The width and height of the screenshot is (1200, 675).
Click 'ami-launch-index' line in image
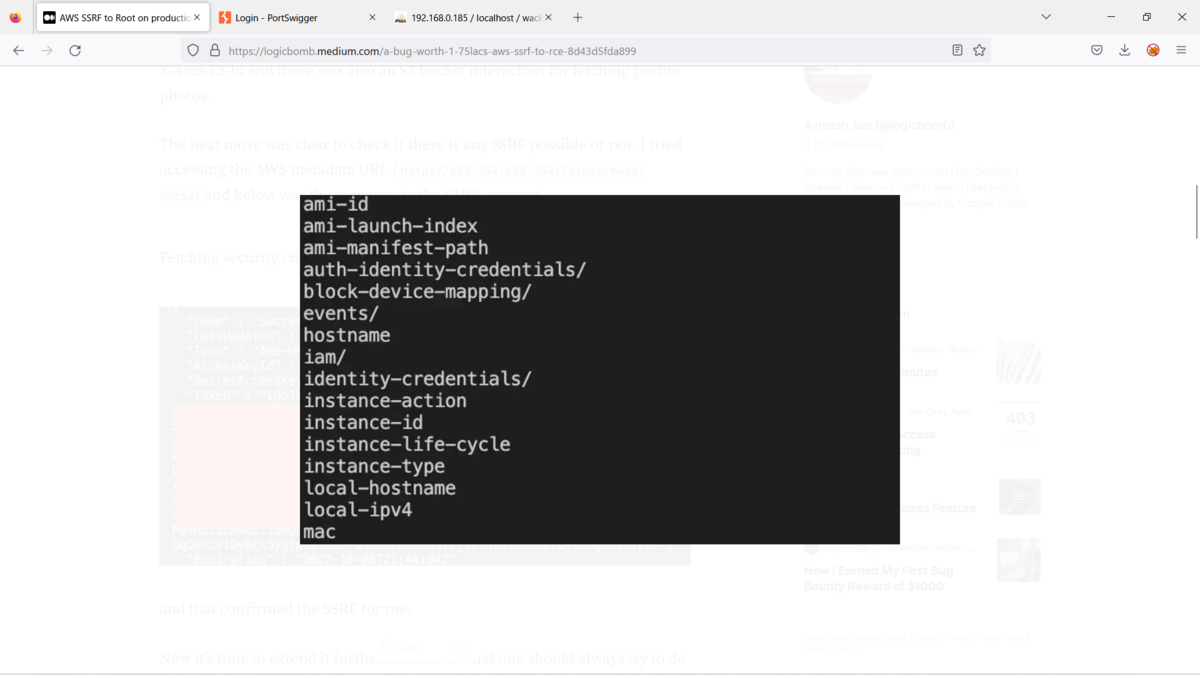(390, 226)
